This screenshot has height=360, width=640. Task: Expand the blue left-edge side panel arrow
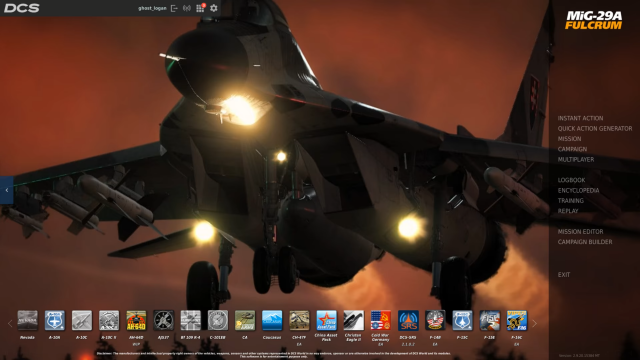coord(7,190)
